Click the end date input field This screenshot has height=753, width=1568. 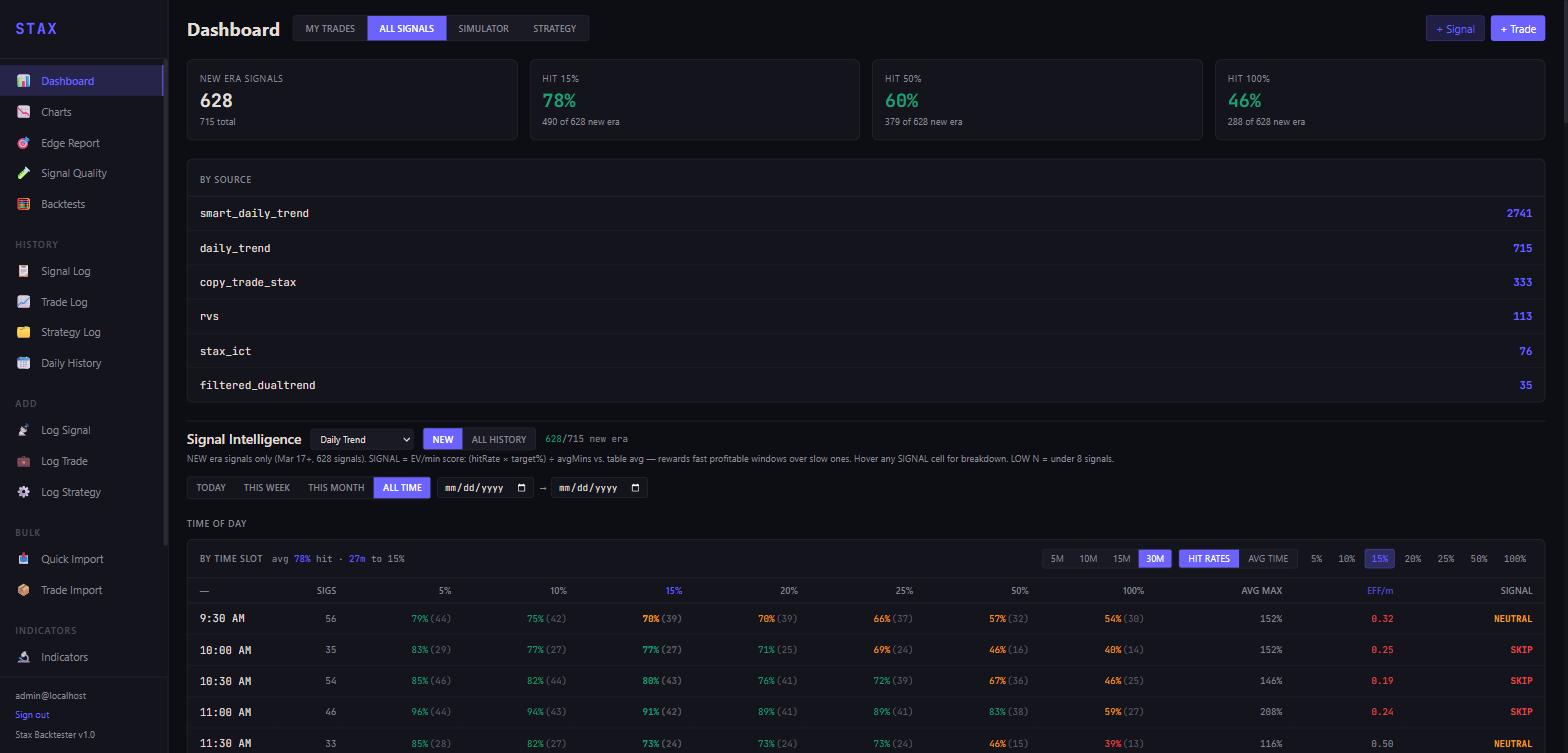pyautogui.click(x=599, y=488)
